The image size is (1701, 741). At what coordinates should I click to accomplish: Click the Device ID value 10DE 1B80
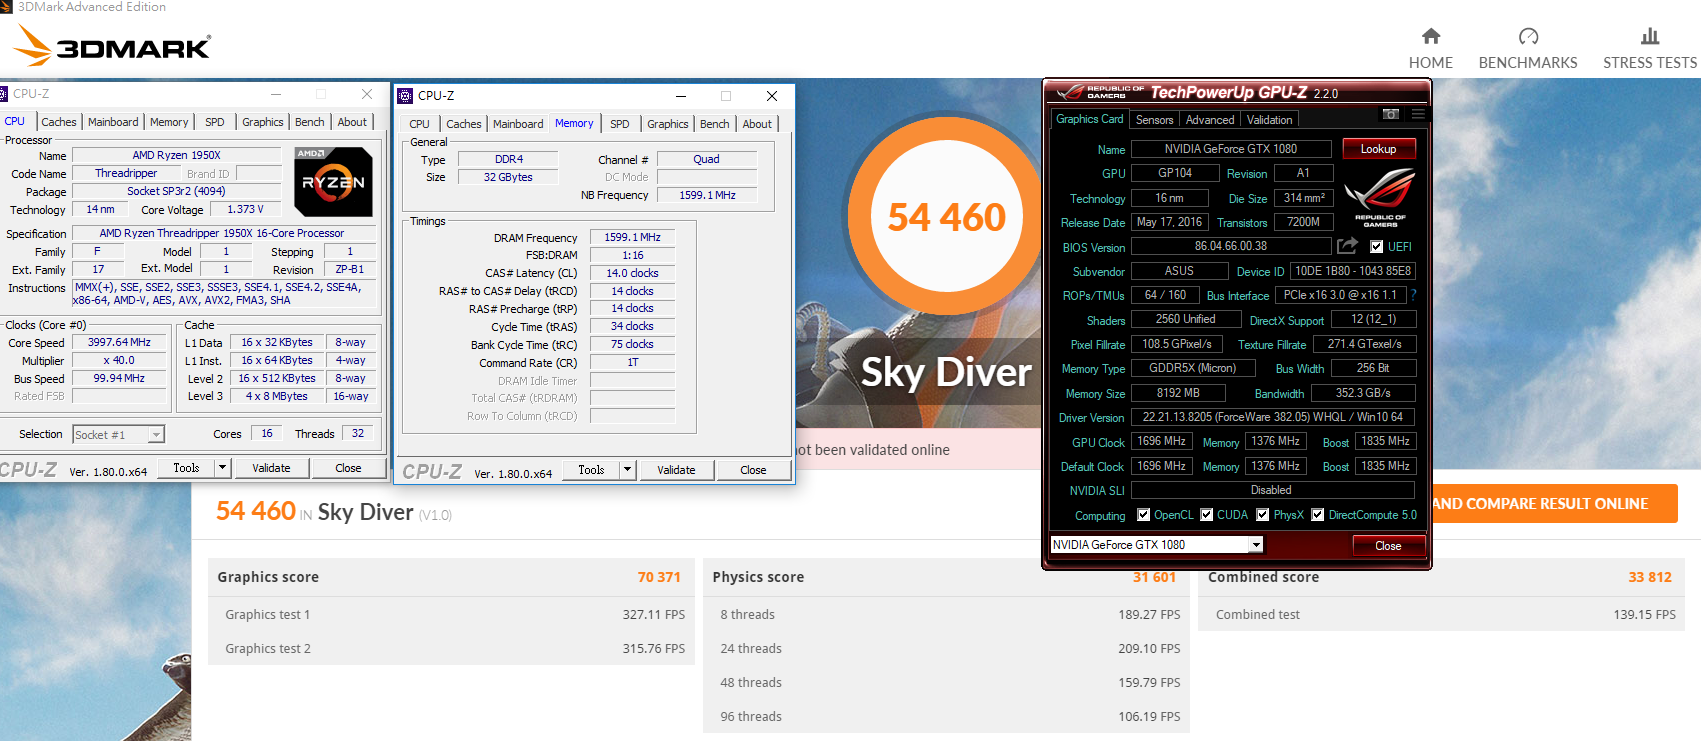pyautogui.click(x=1353, y=271)
